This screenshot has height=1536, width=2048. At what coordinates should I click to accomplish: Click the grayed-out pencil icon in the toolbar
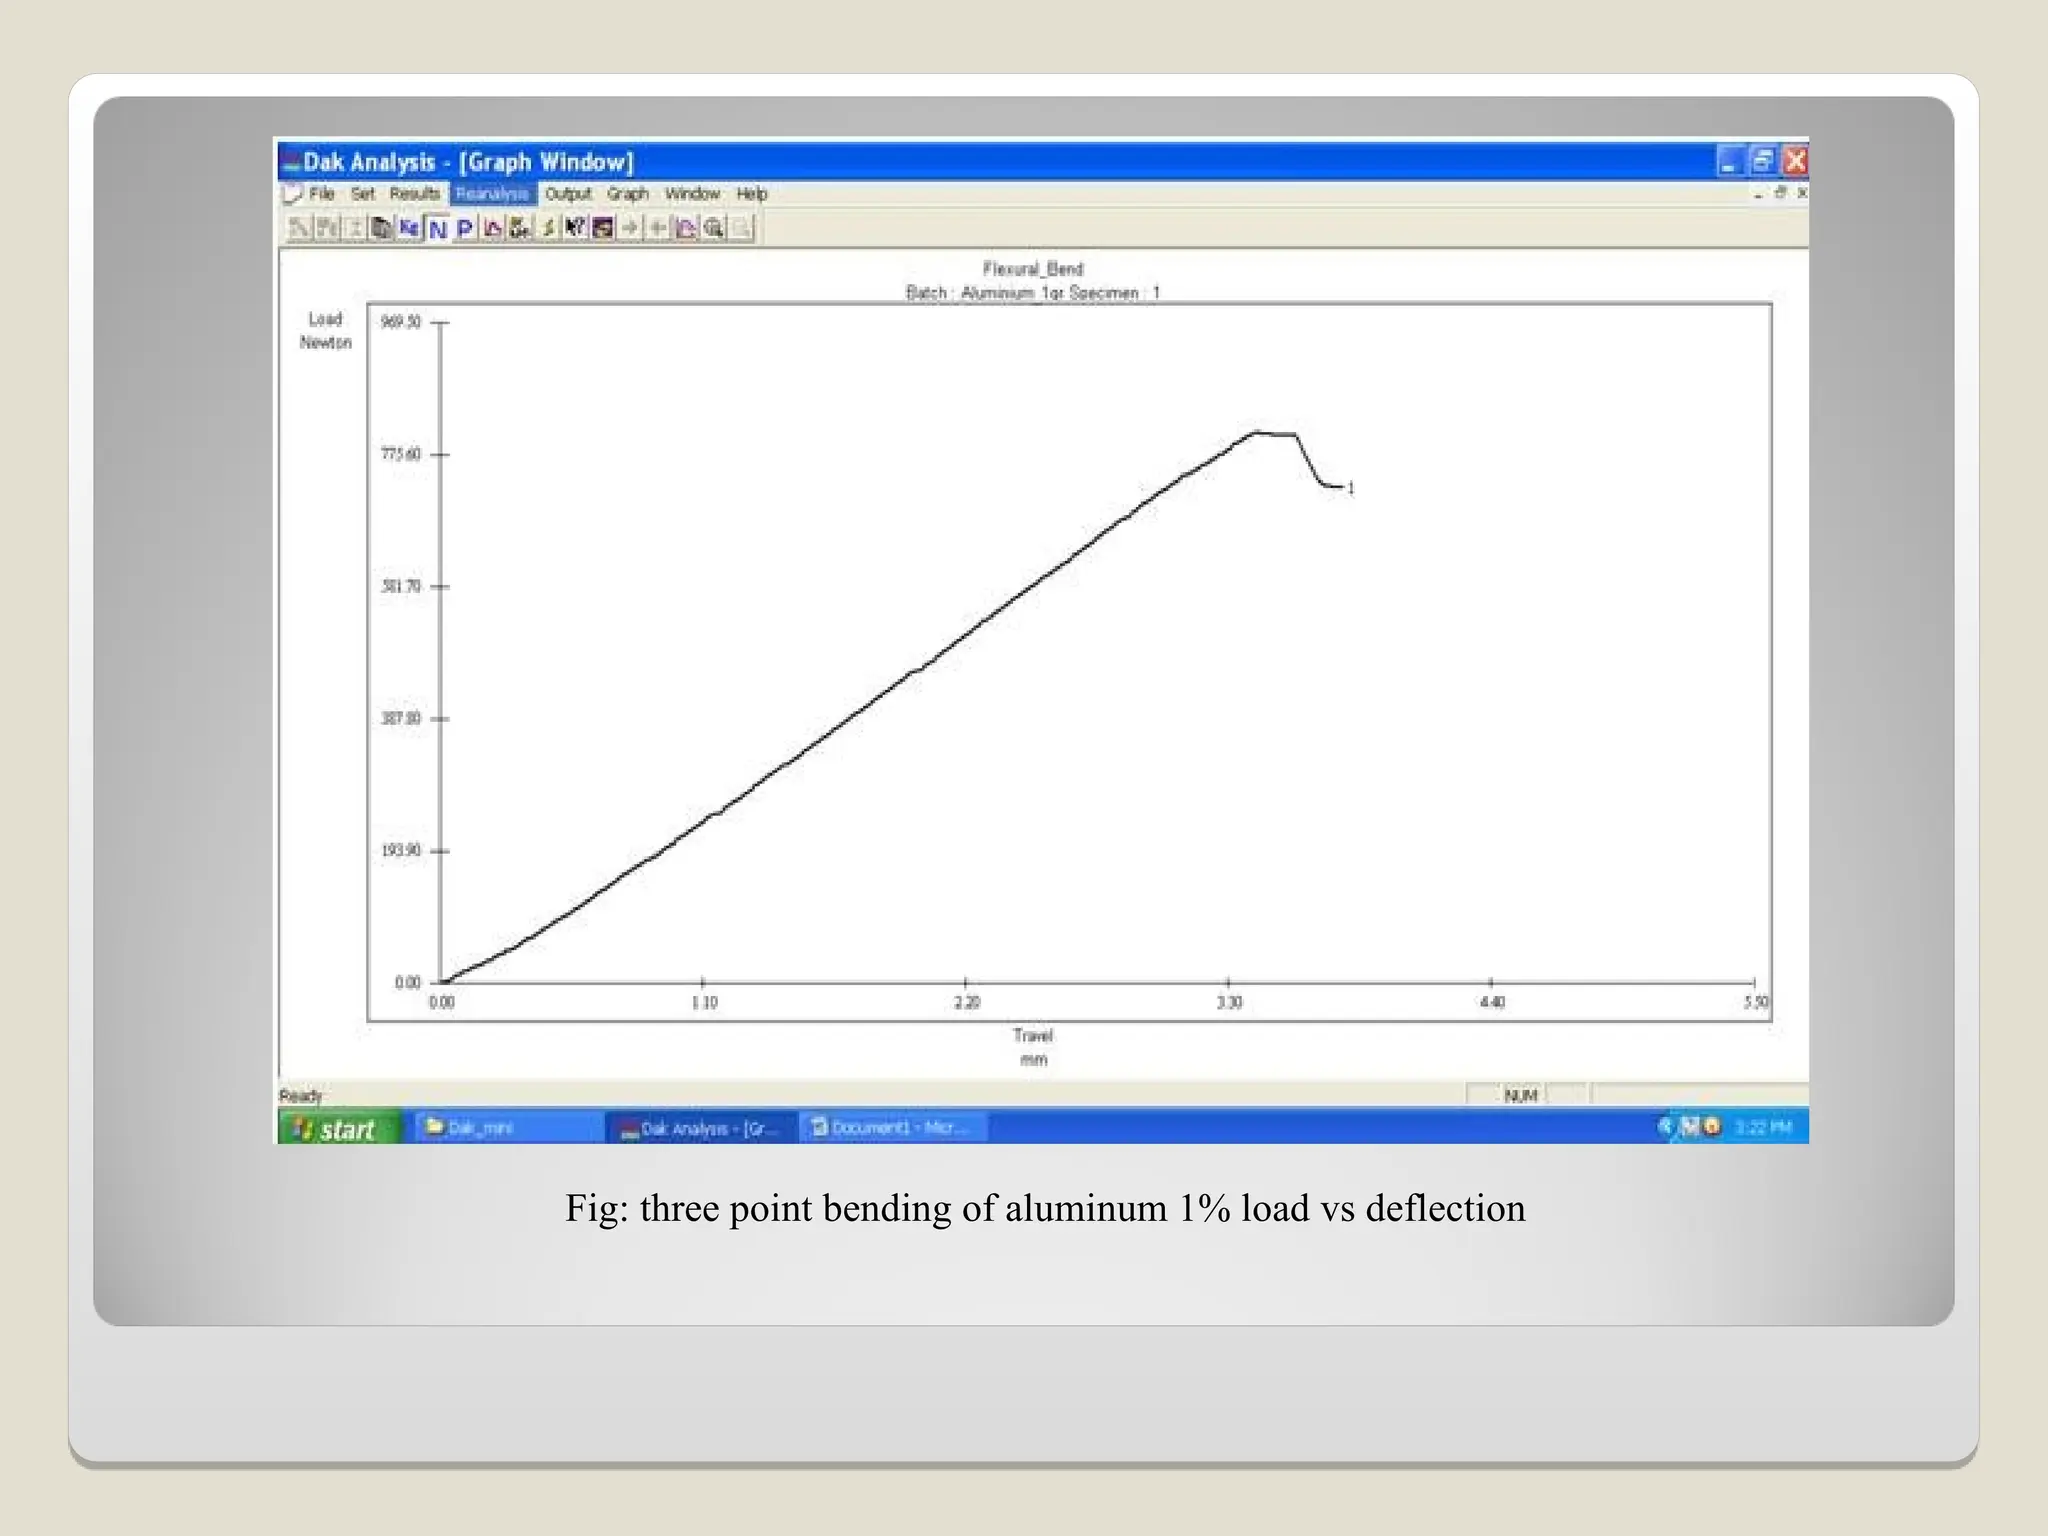click(298, 228)
